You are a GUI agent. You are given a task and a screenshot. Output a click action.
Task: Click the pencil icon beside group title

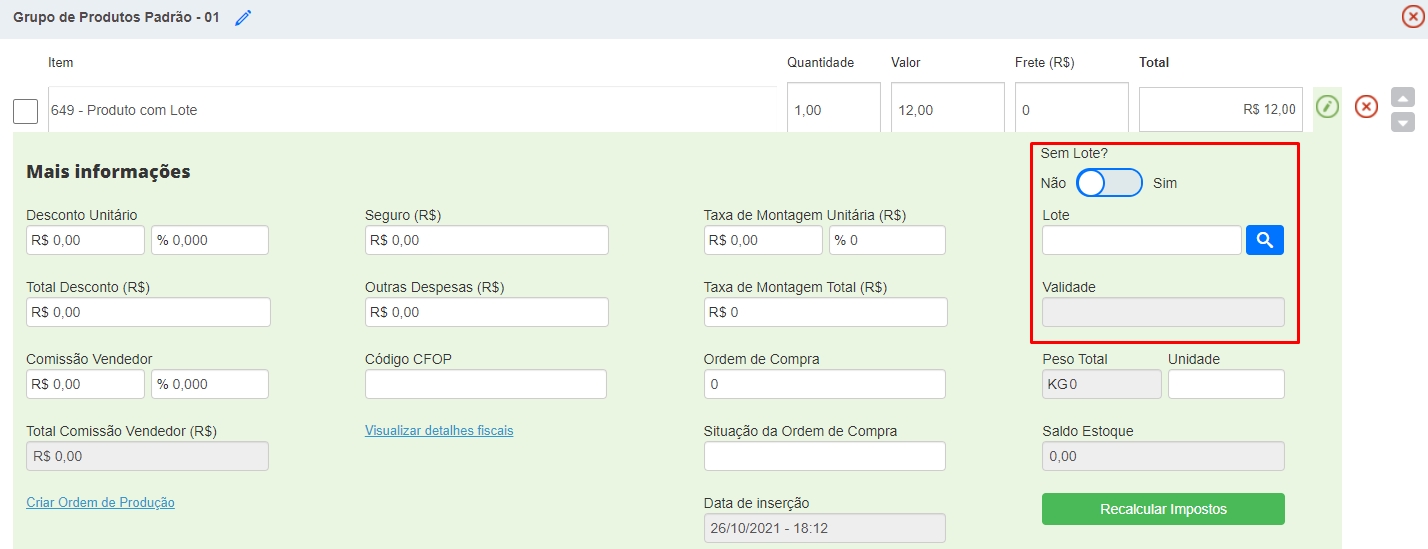[x=243, y=18]
